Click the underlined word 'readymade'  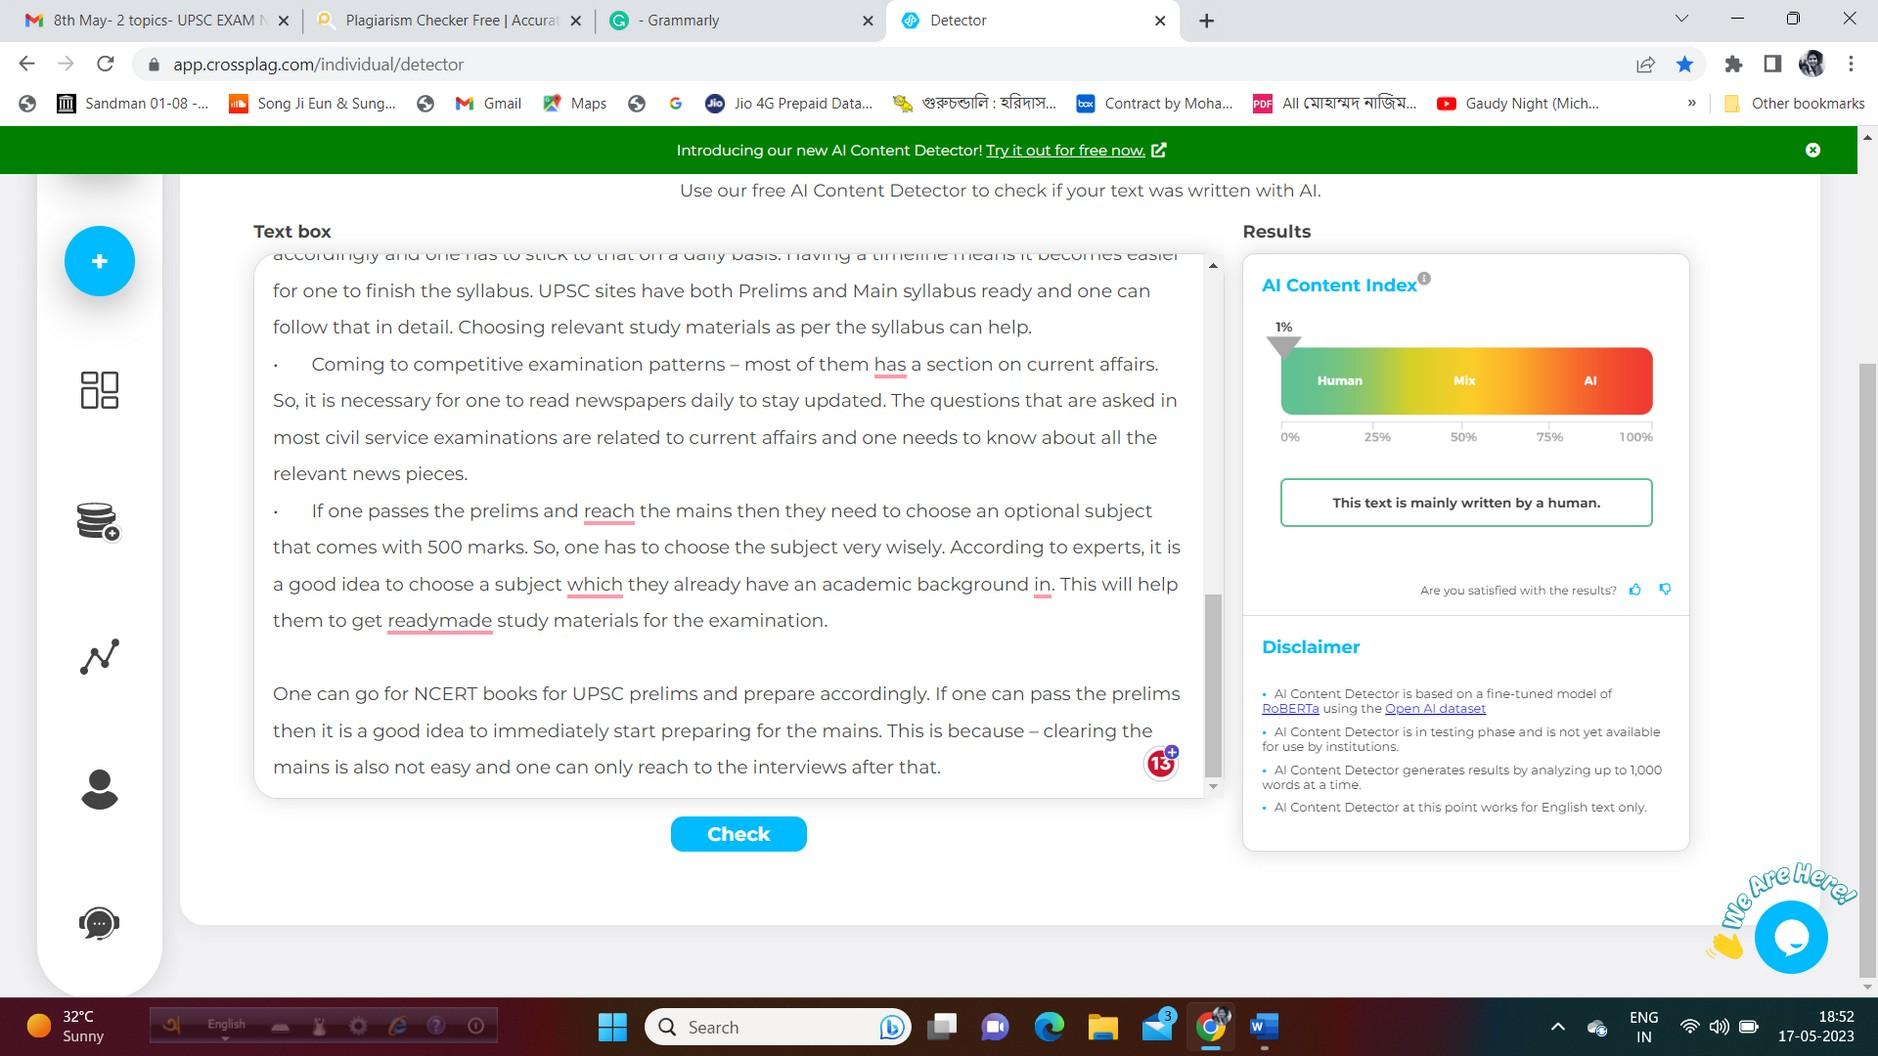click(439, 620)
